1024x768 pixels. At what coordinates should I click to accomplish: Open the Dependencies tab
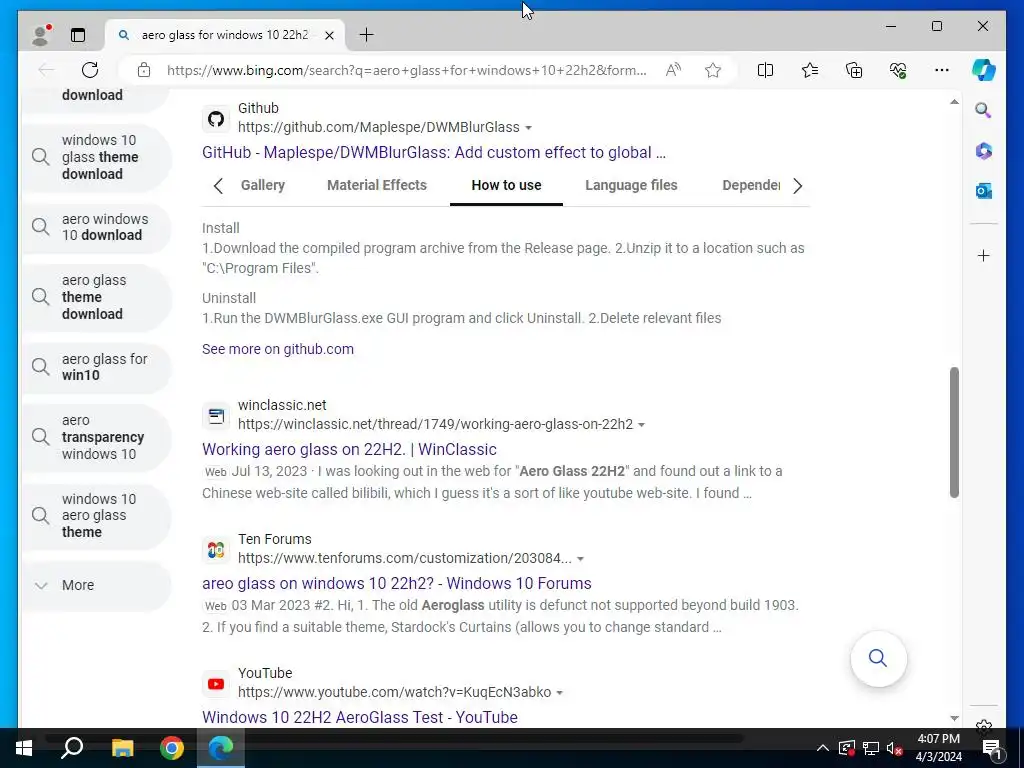point(751,185)
